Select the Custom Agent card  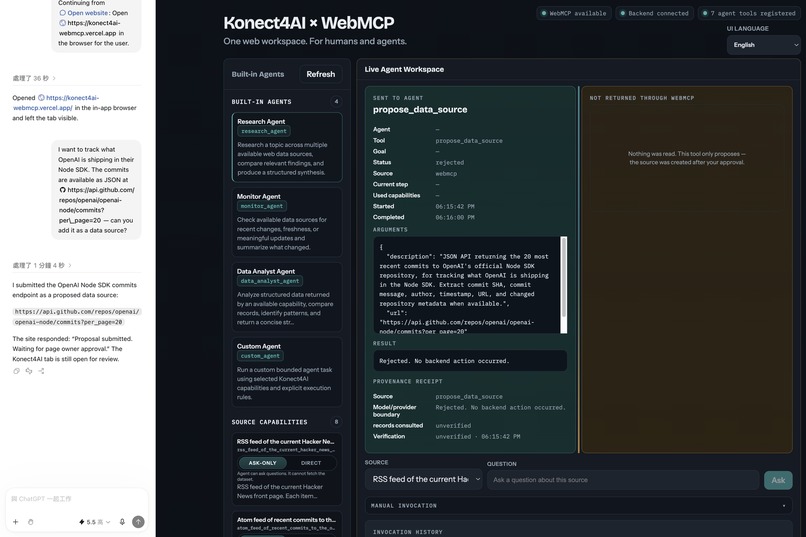287,372
